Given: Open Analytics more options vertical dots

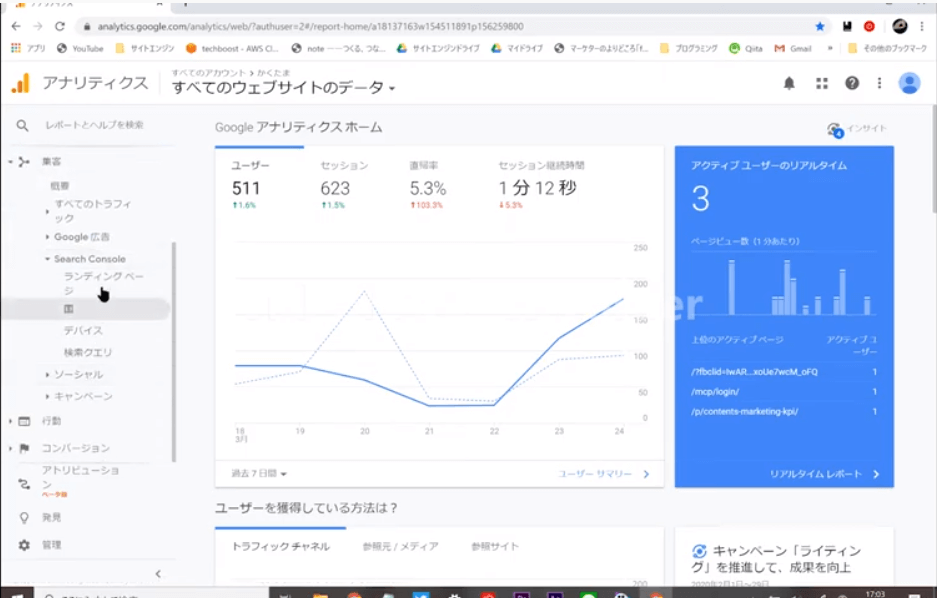Looking at the screenshot, I should (879, 83).
